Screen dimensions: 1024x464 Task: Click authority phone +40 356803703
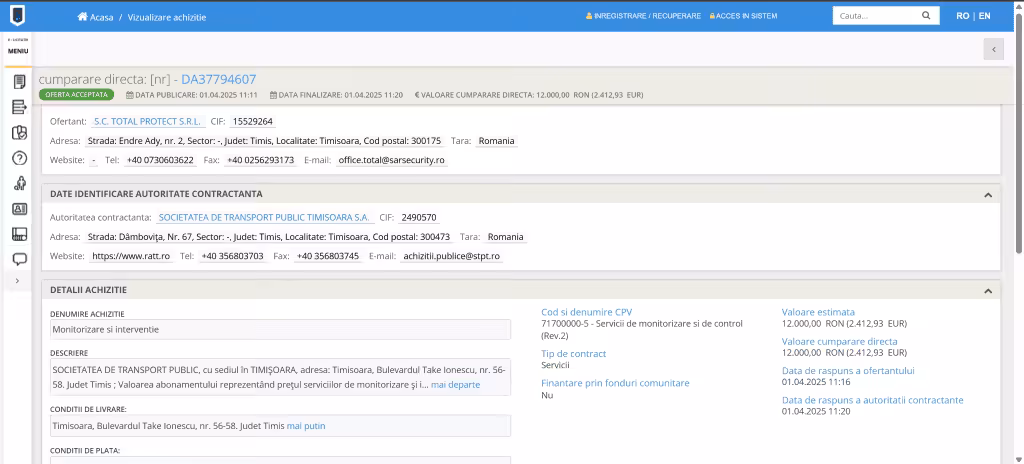point(232,256)
